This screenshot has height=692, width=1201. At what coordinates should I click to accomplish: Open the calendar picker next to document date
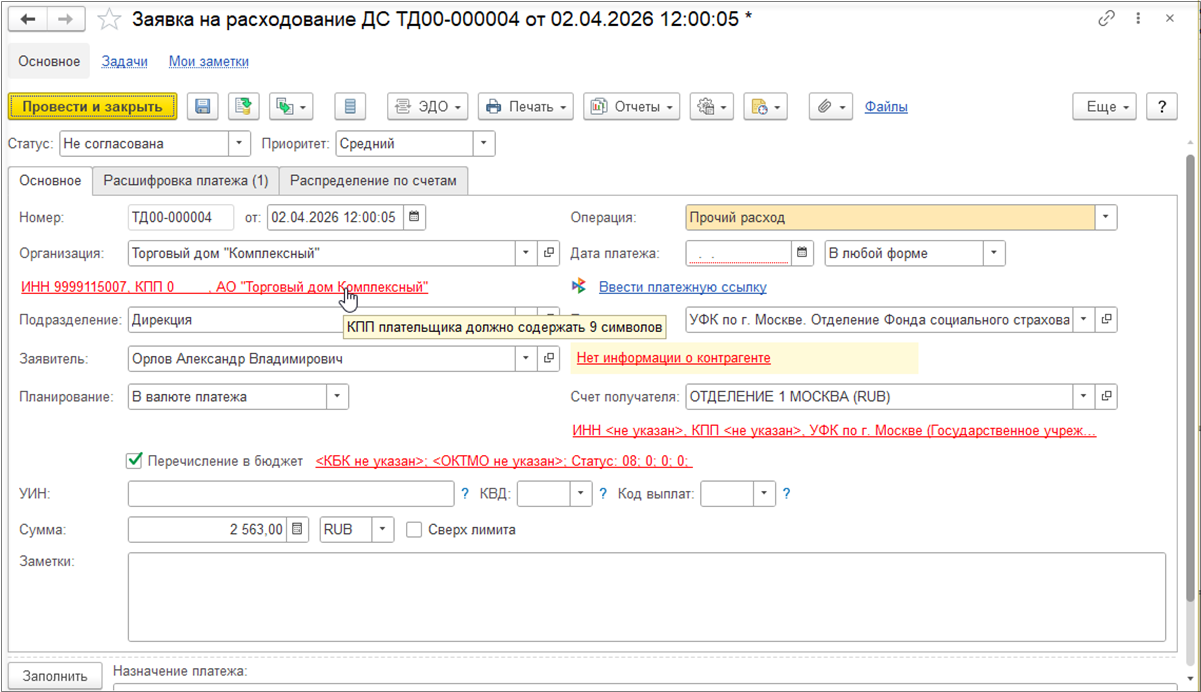[x=415, y=217]
